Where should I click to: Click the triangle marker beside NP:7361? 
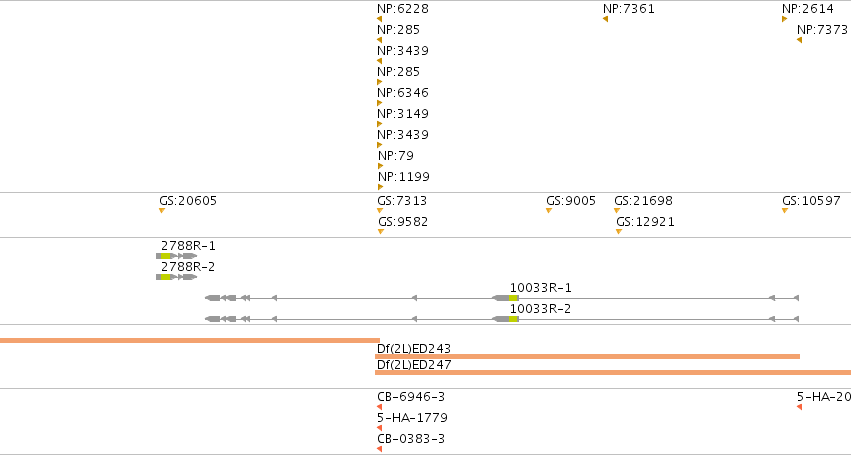click(605, 19)
